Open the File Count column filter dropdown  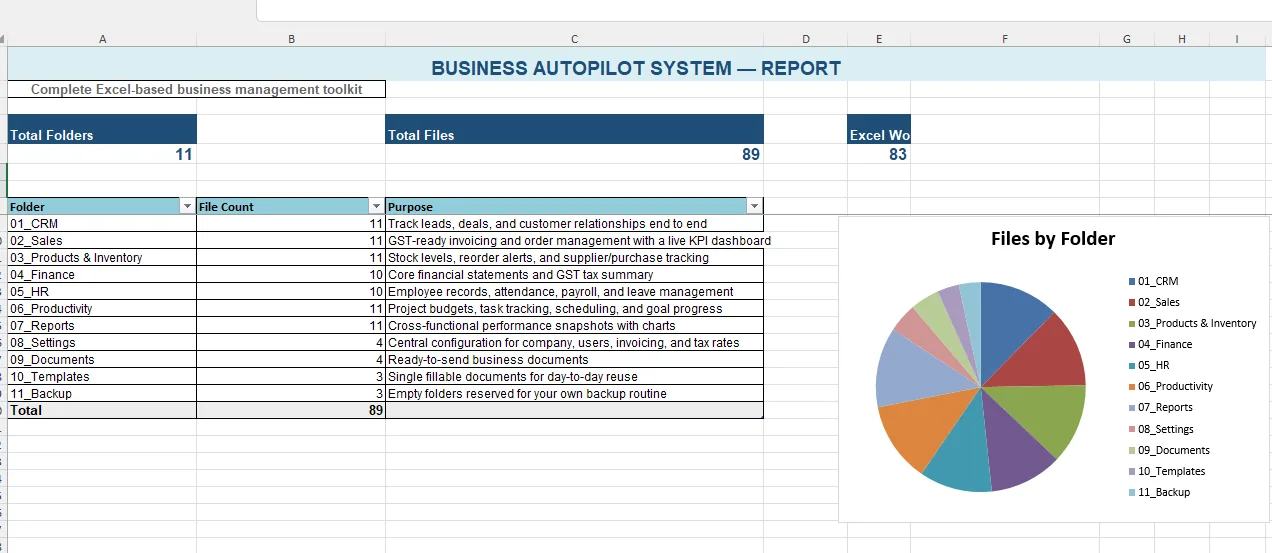point(376,206)
